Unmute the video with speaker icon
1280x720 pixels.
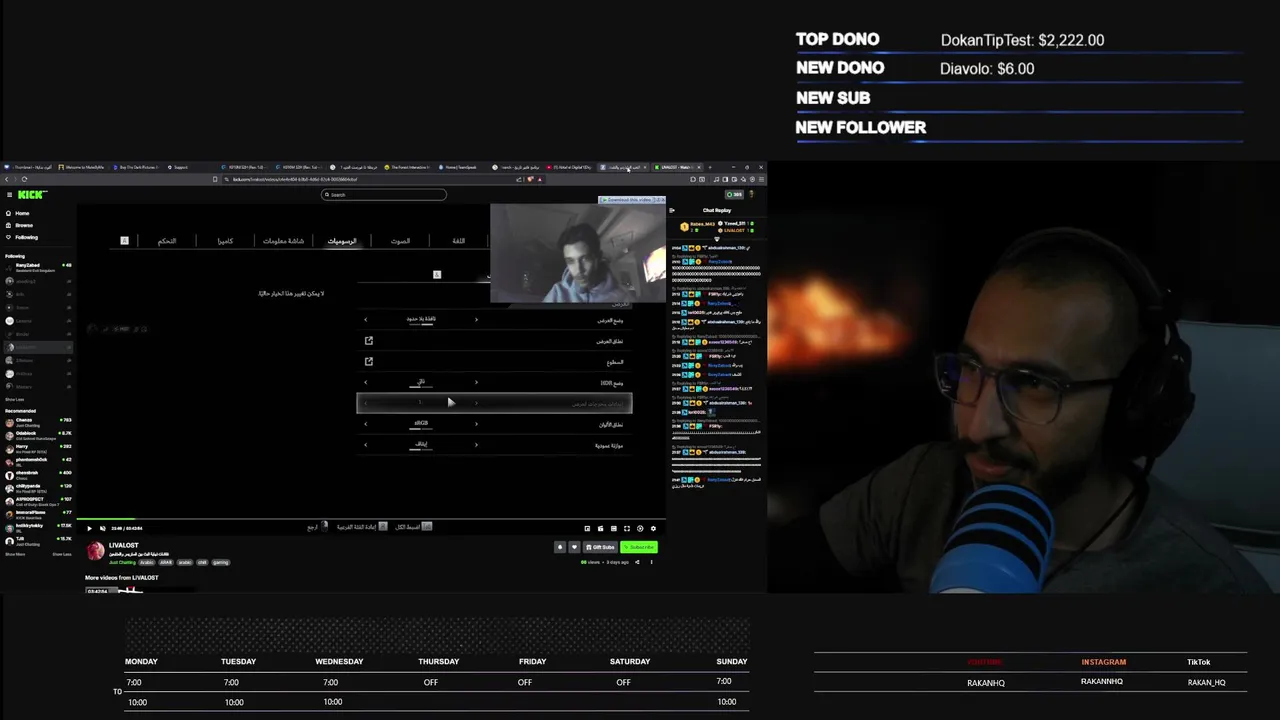coord(102,528)
